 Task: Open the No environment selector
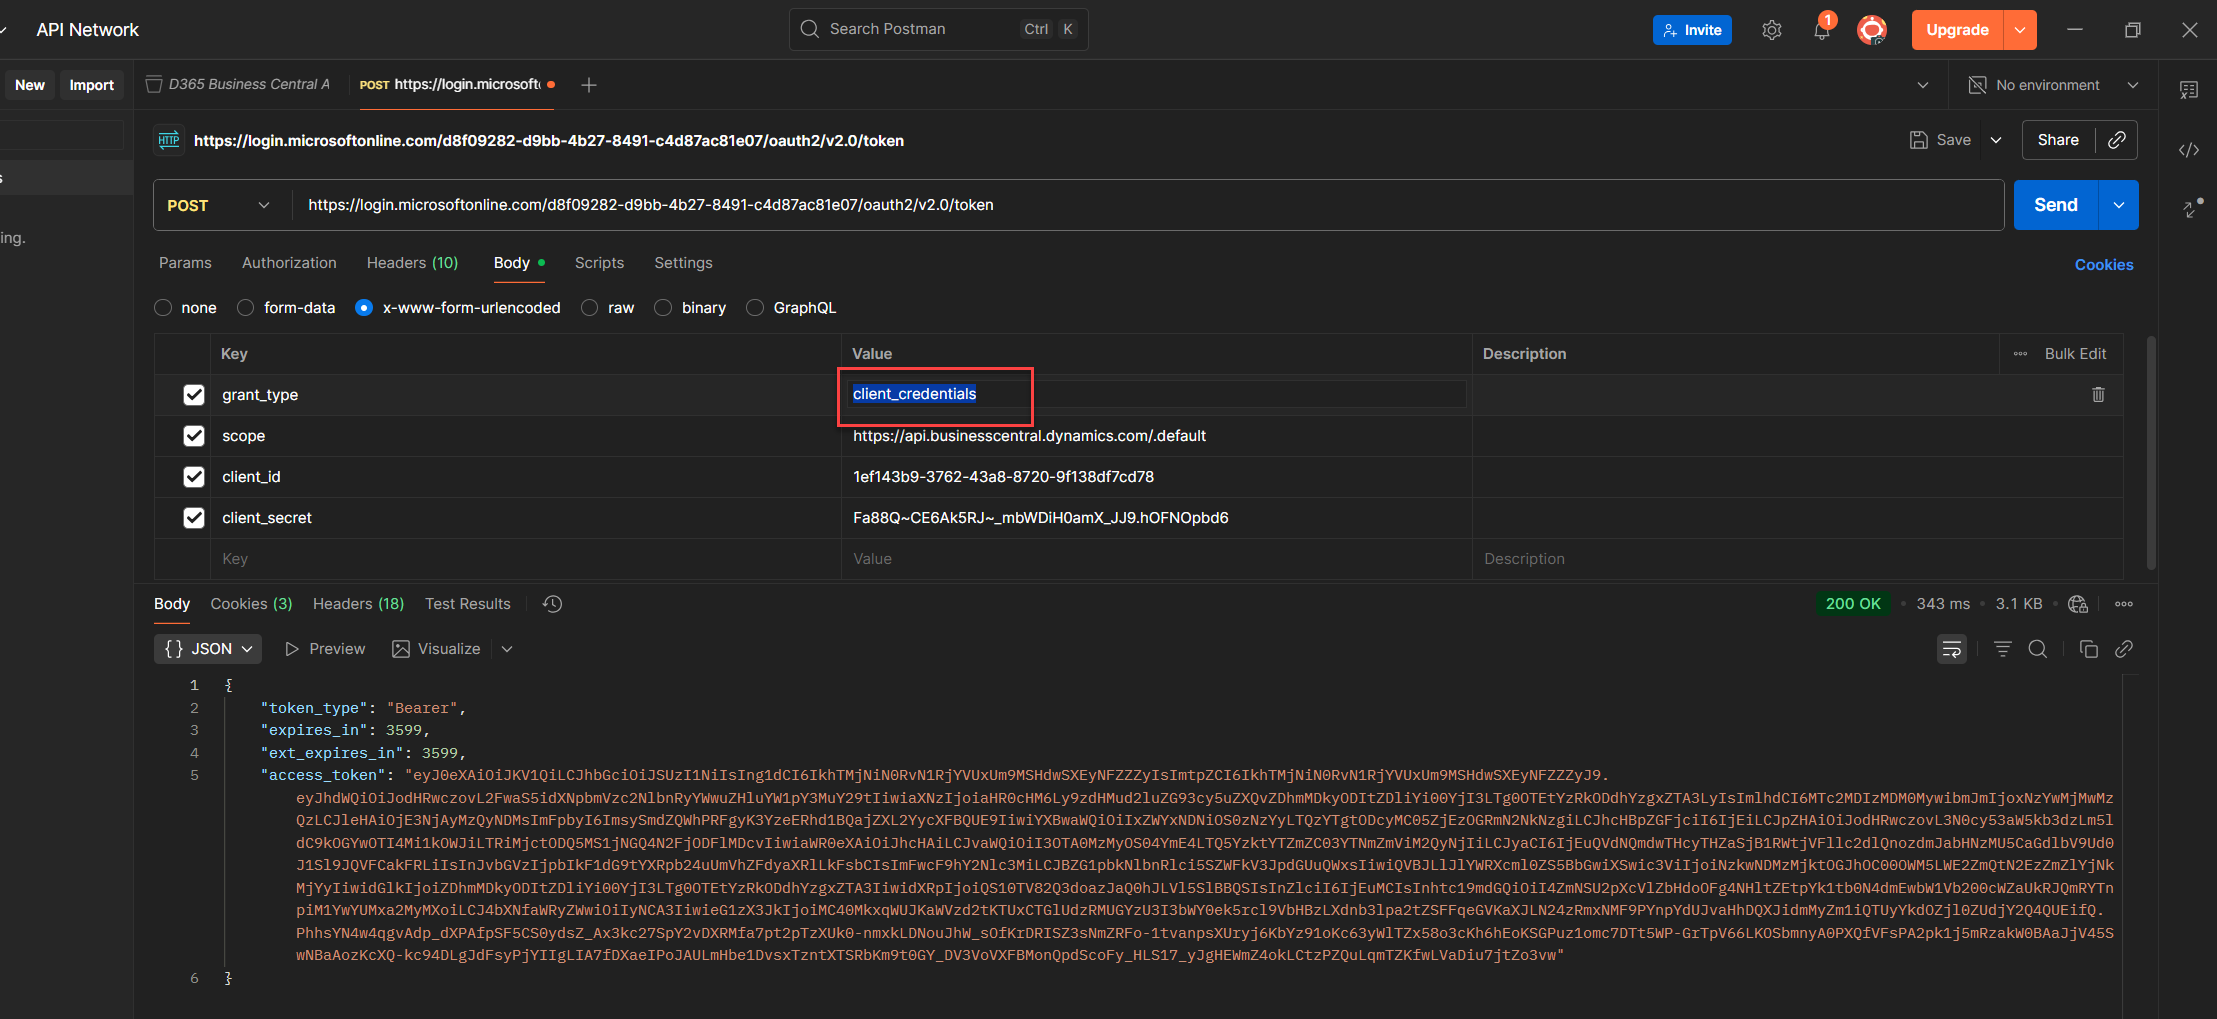pyautogui.click(x=2052, y=85)
